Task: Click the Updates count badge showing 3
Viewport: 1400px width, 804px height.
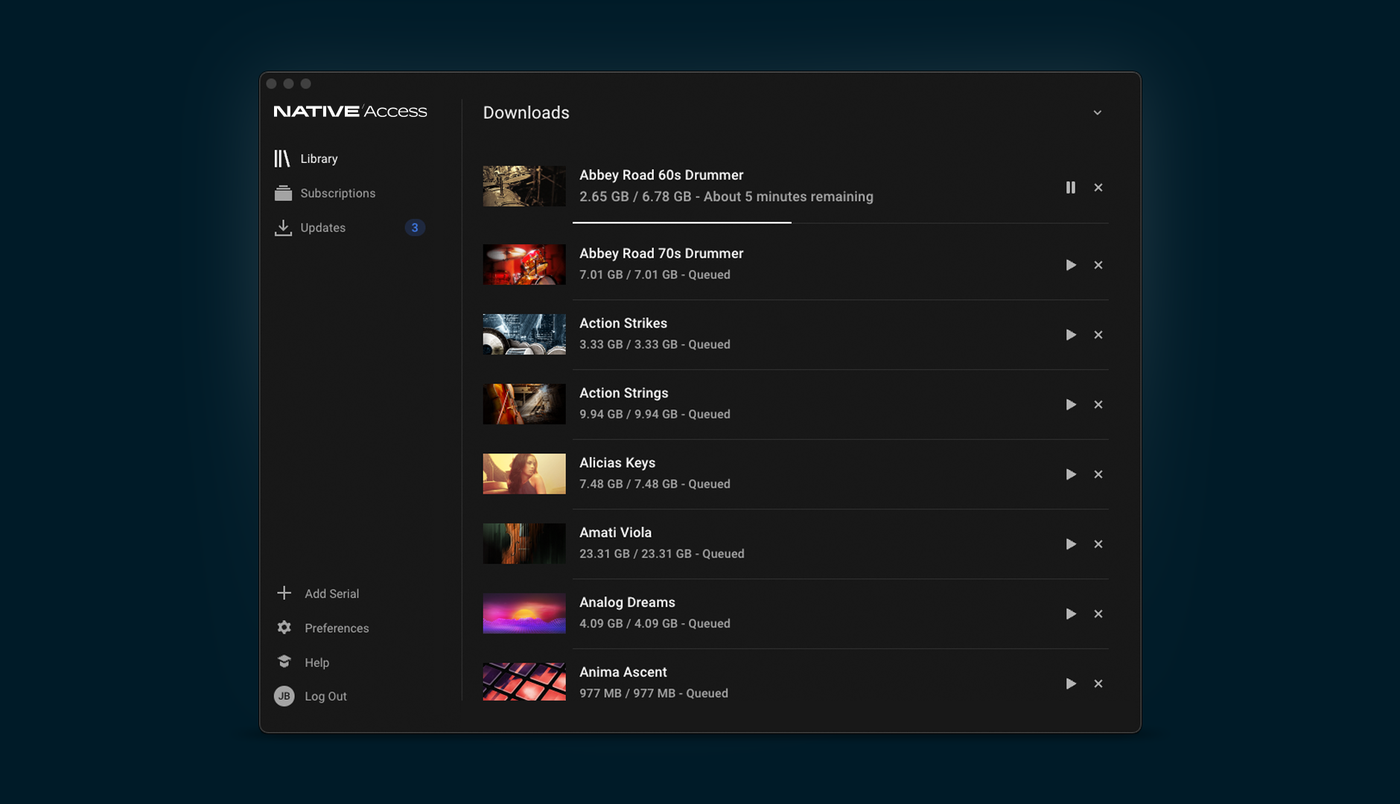Action: point(415,228)
